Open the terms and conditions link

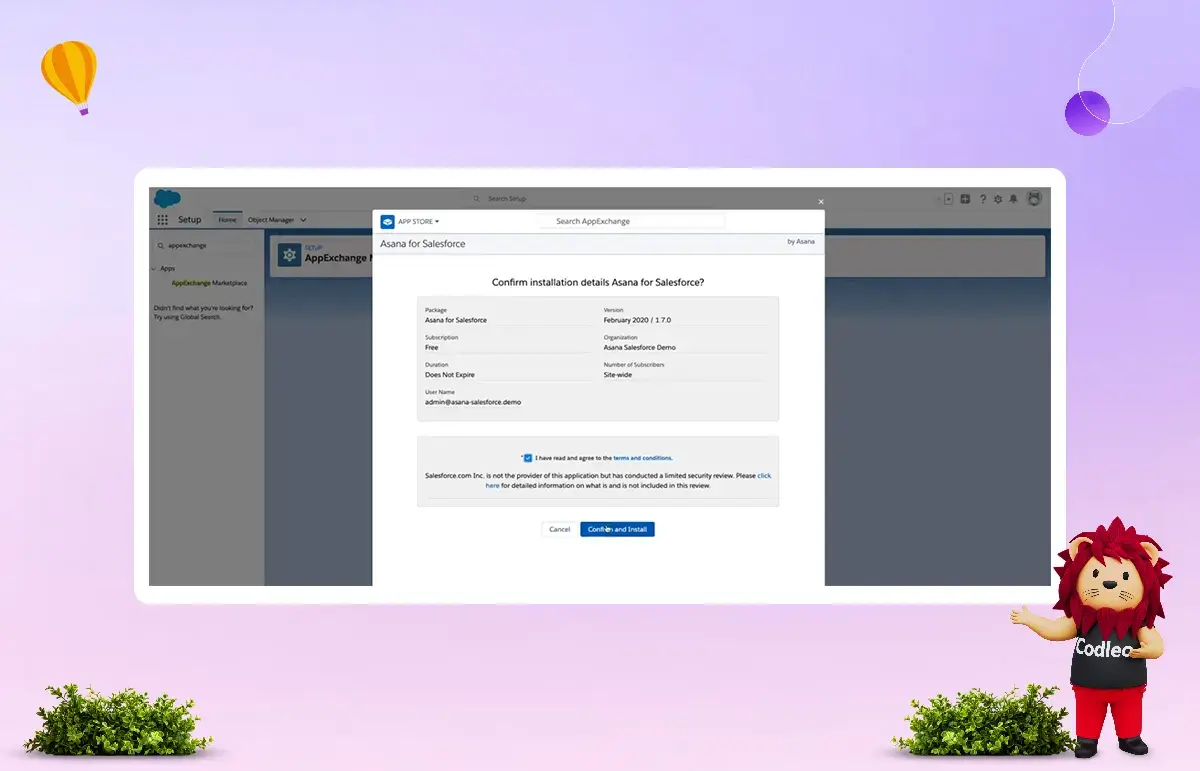[643, 458]
